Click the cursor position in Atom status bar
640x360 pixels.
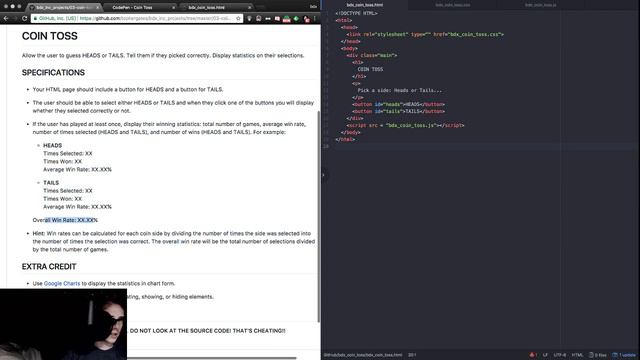412,355
